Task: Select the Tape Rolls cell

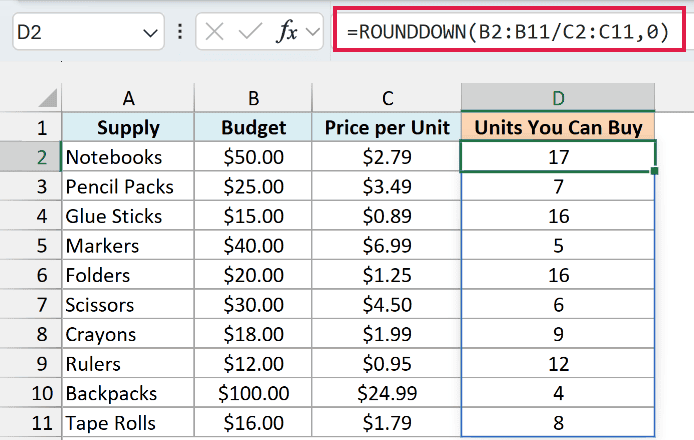Action: coord(128,423)
